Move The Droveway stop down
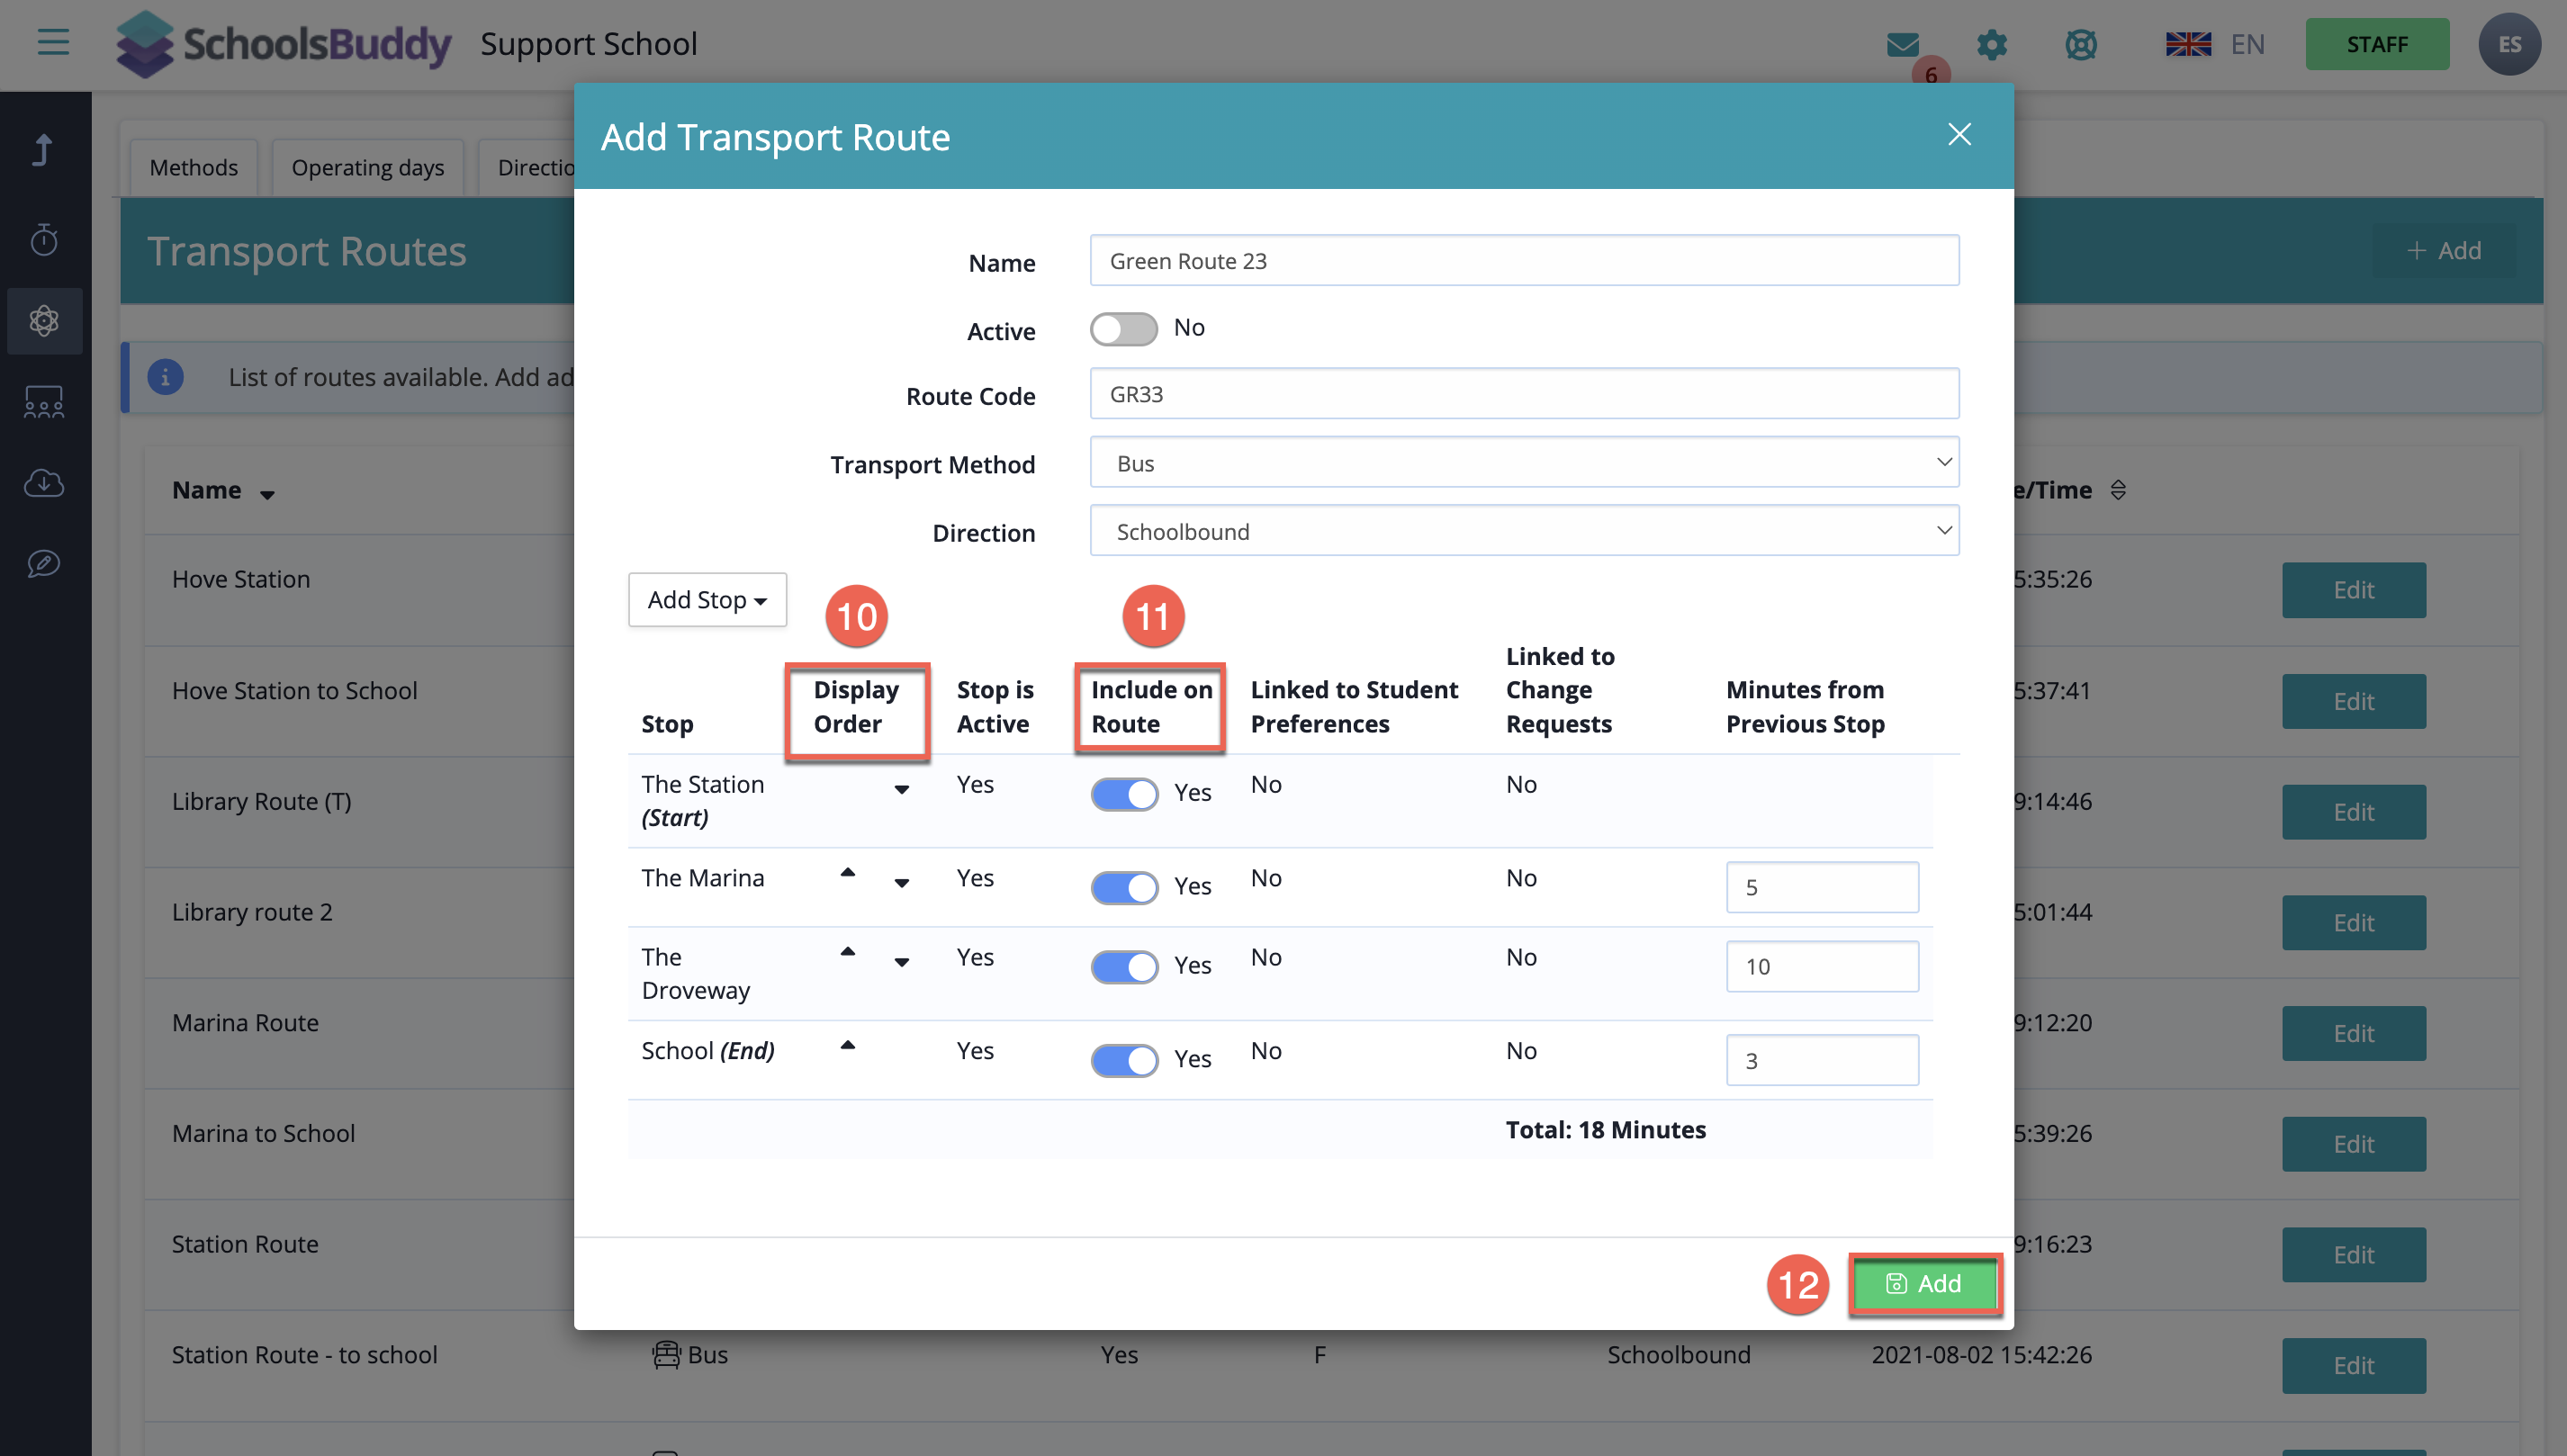 (x=901, y=963)
